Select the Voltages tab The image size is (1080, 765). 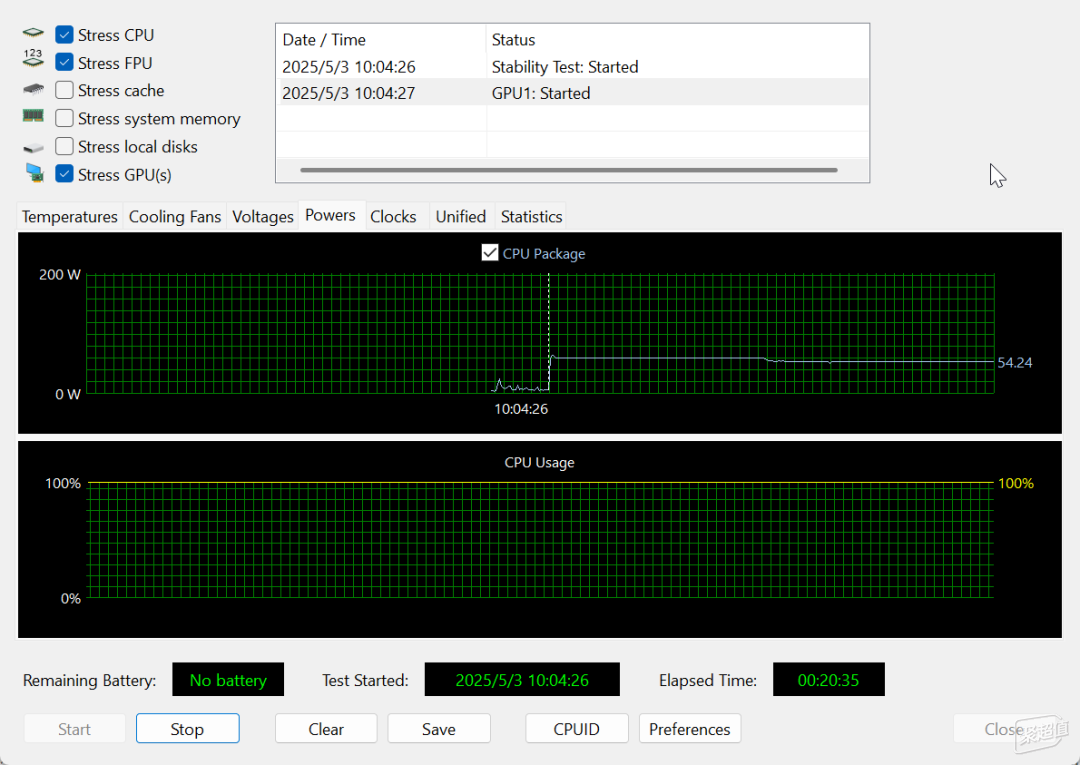pyautogui.click(x=262, y=216)
